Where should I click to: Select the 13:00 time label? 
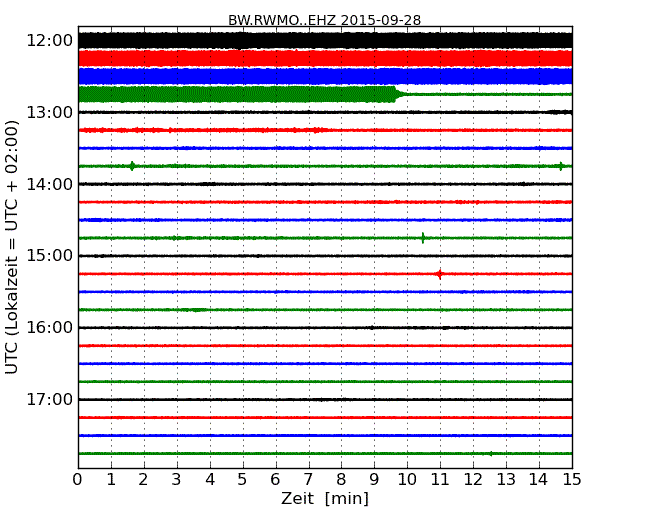click(49, 112)
